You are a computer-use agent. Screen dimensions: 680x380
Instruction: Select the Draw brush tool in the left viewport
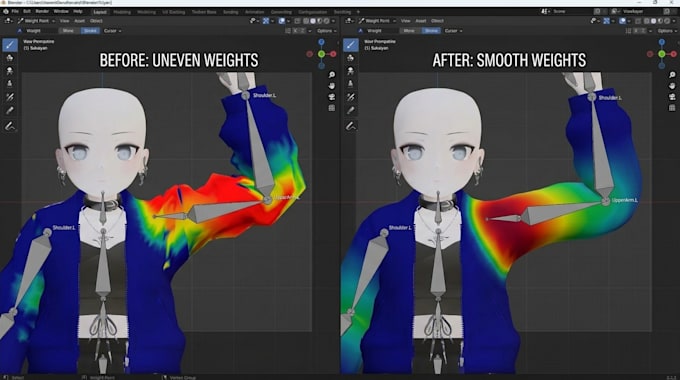(x=10, y=45)
